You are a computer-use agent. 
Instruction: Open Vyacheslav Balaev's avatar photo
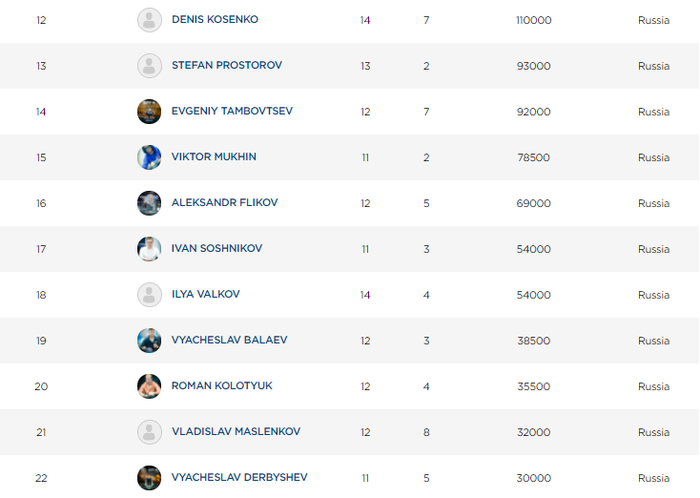149,340
